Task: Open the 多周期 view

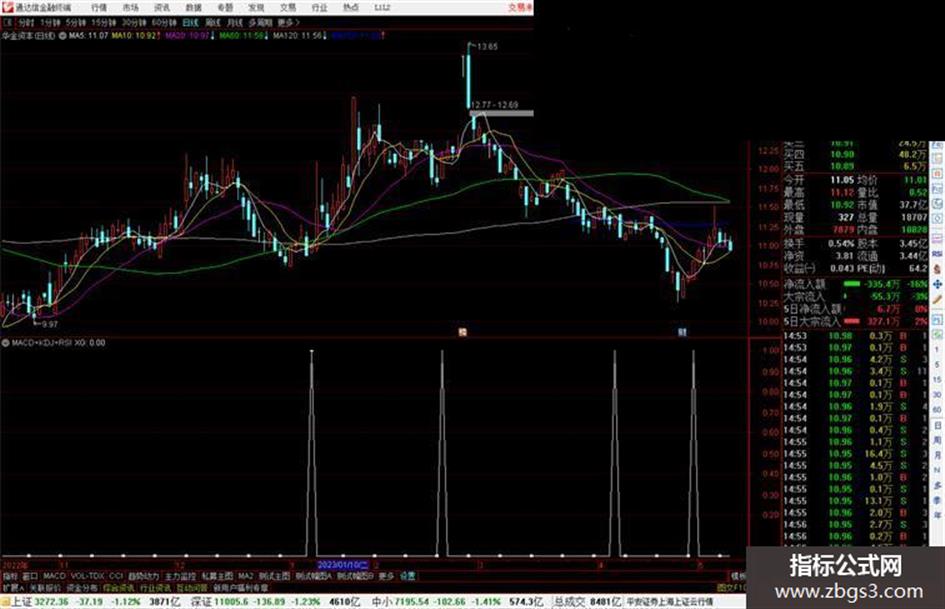Action: pos(260,22)
